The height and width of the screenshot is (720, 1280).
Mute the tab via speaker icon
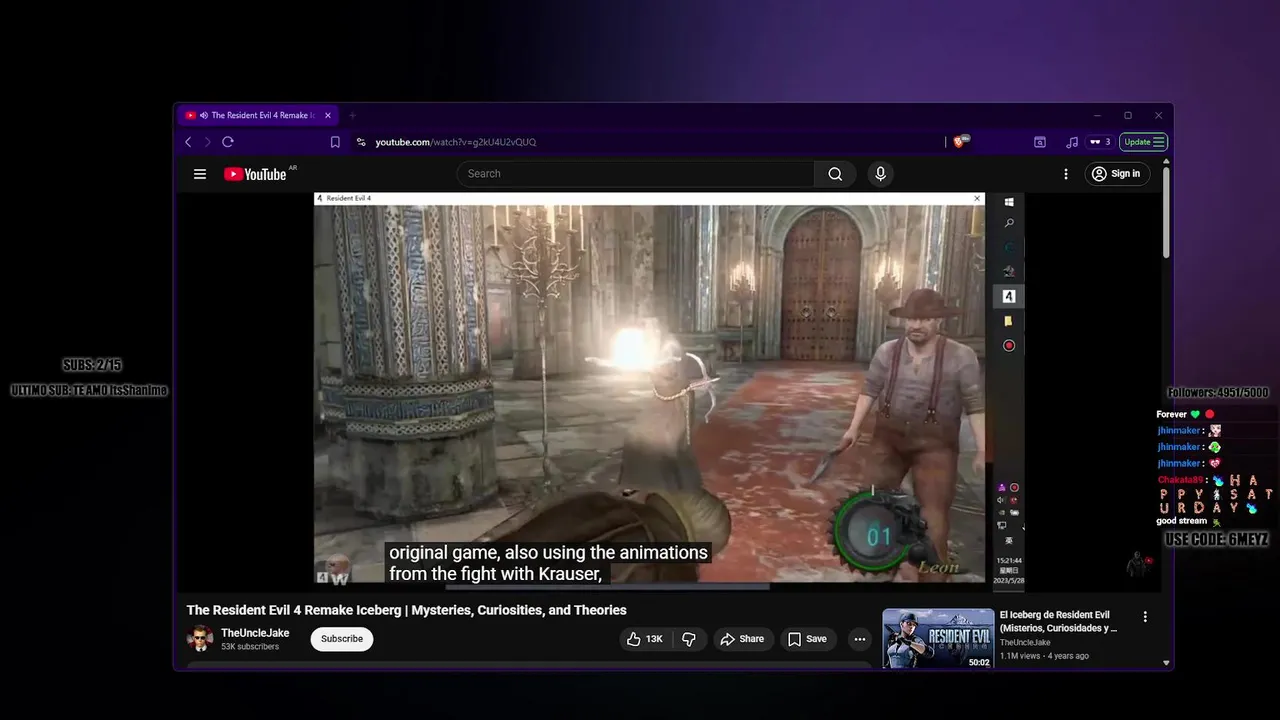click(204, 115)
